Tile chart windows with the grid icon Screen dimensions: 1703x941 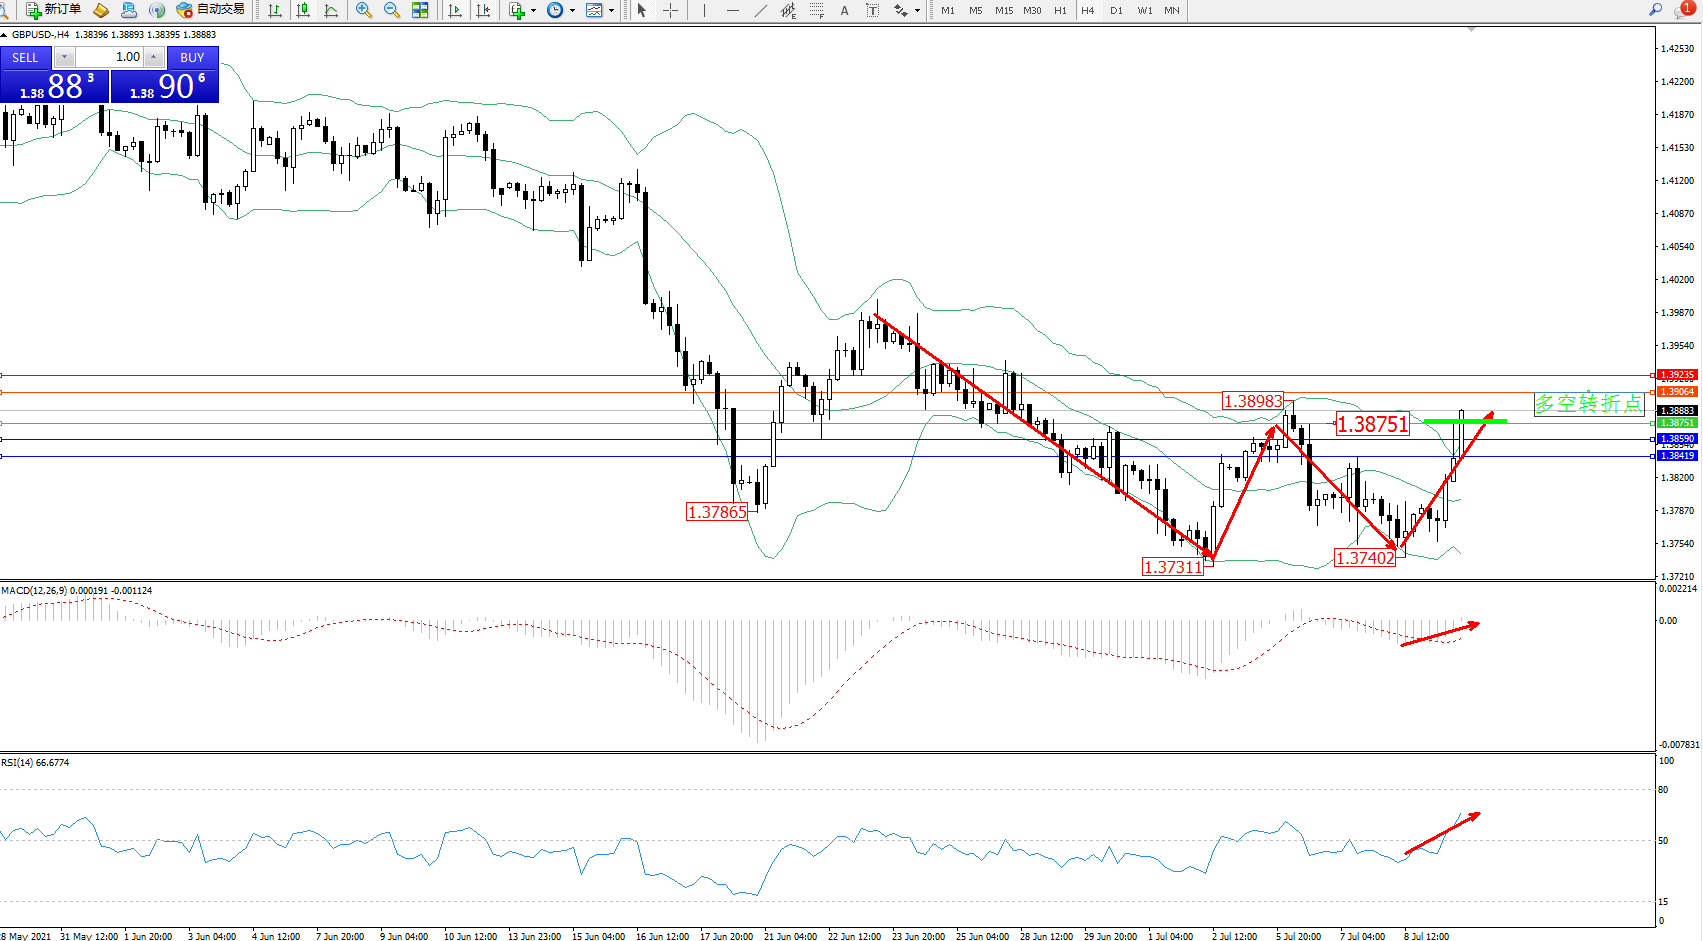[x=420, y=10]
